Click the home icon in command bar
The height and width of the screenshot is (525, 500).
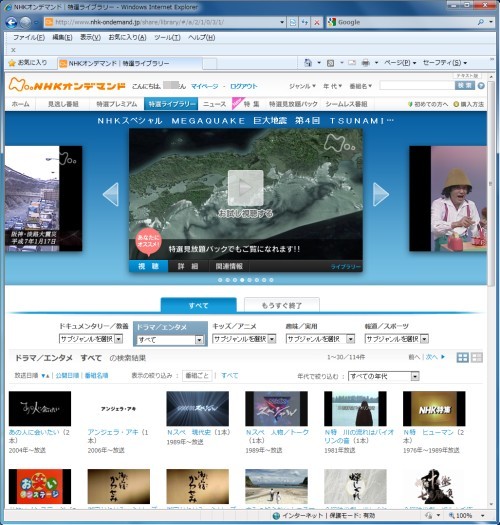308,63
